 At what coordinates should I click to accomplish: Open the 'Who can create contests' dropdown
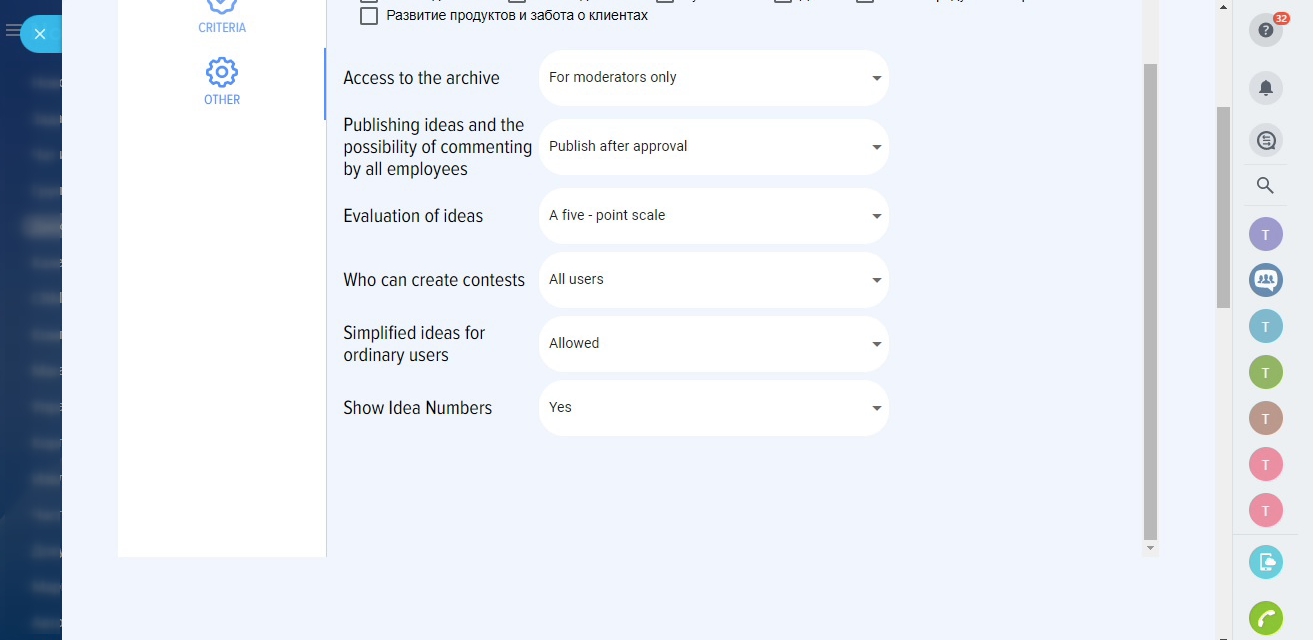point(713,280)
